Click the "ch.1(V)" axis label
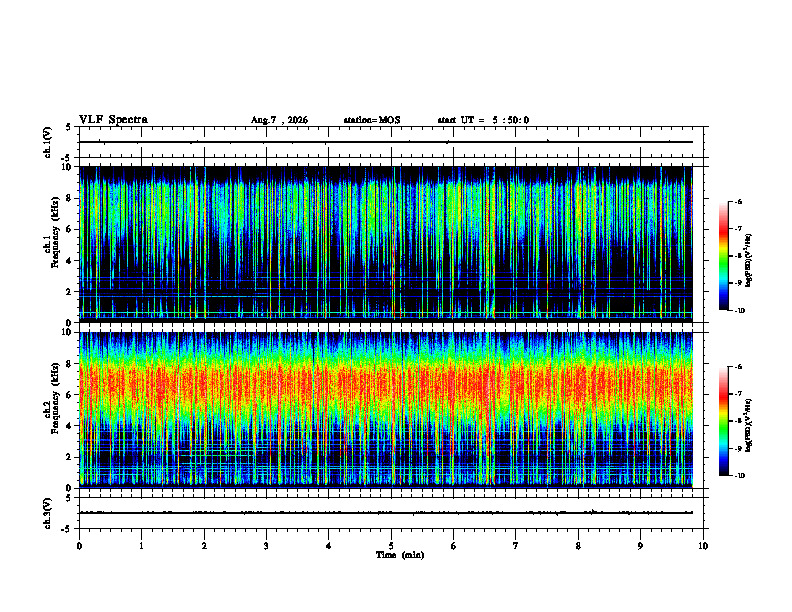 click(x=48, y=142)
